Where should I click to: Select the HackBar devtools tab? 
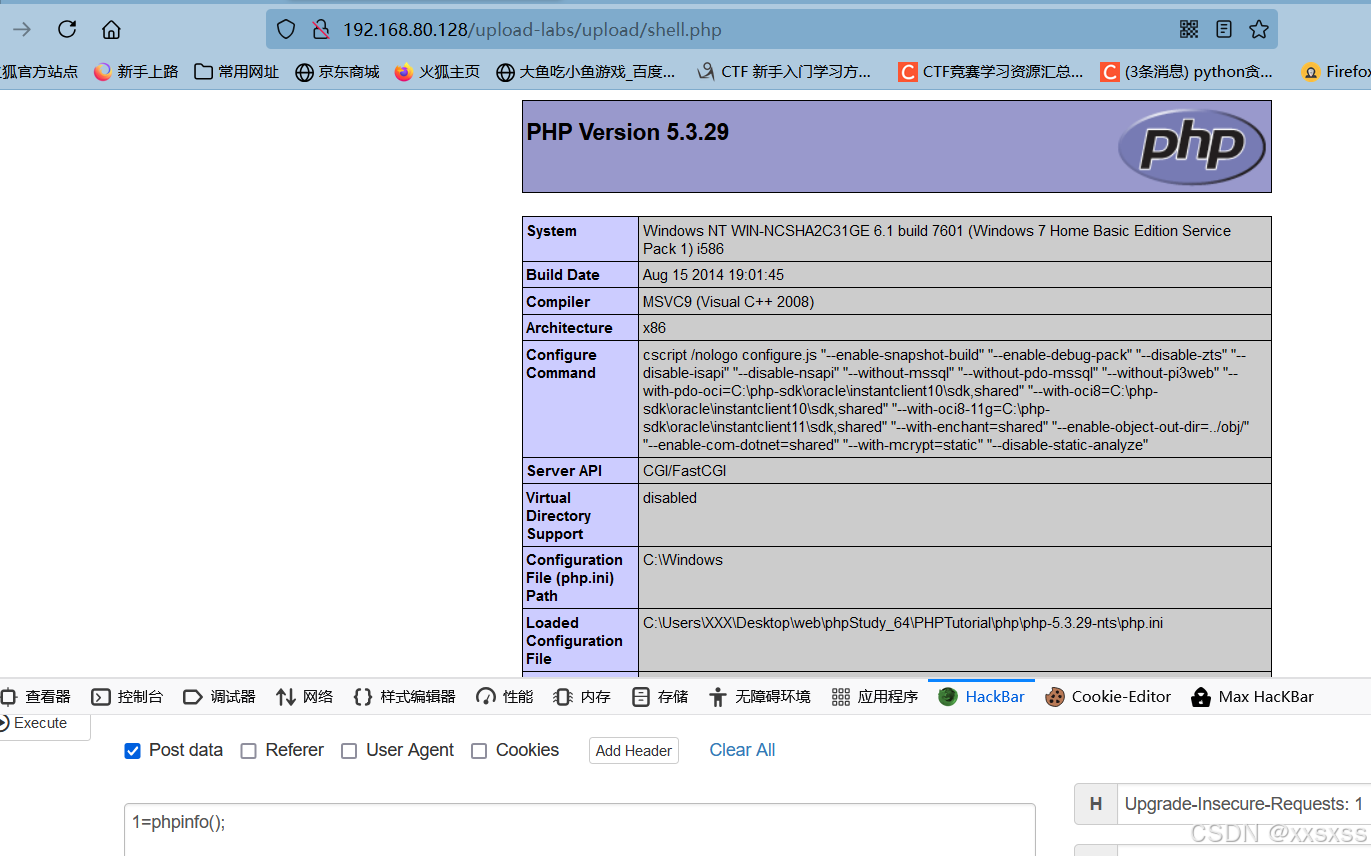point(982,697)
